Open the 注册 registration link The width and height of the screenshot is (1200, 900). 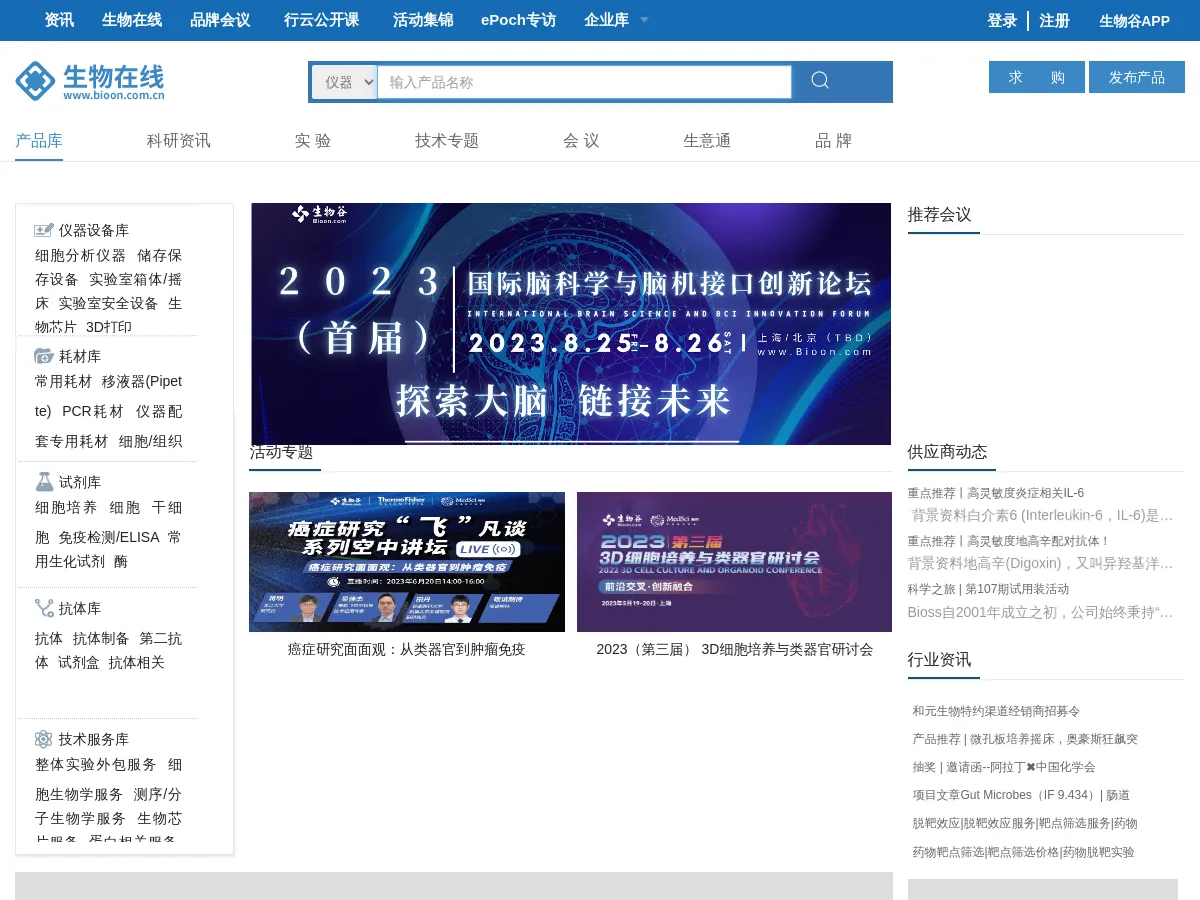coord(1055,20)
